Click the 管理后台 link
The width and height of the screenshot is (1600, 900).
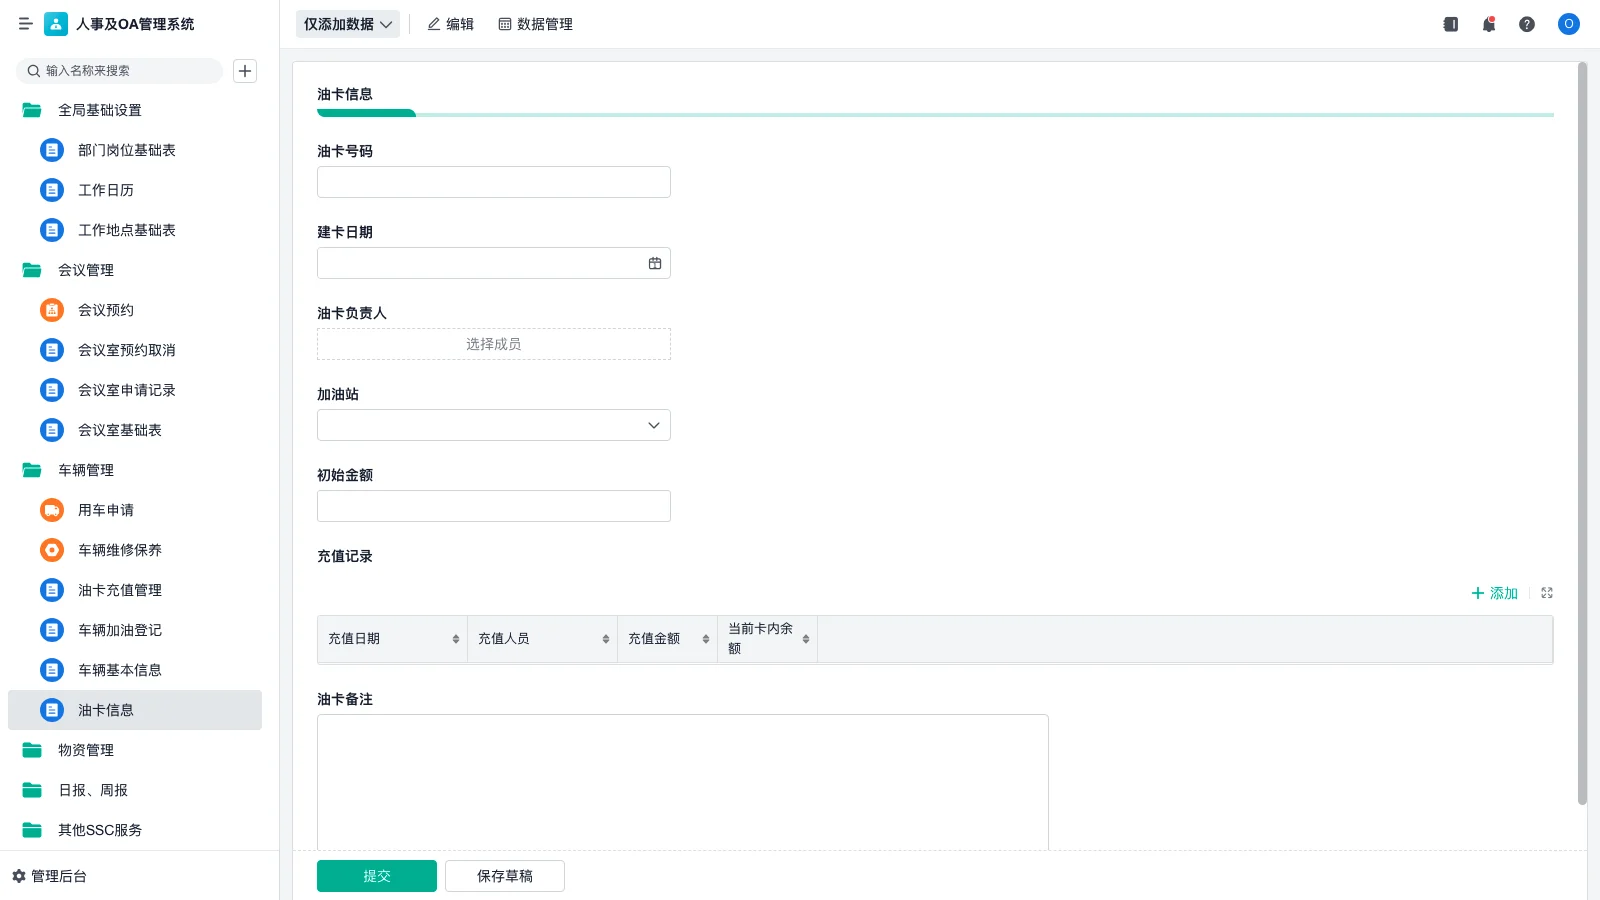coord(59,876)
